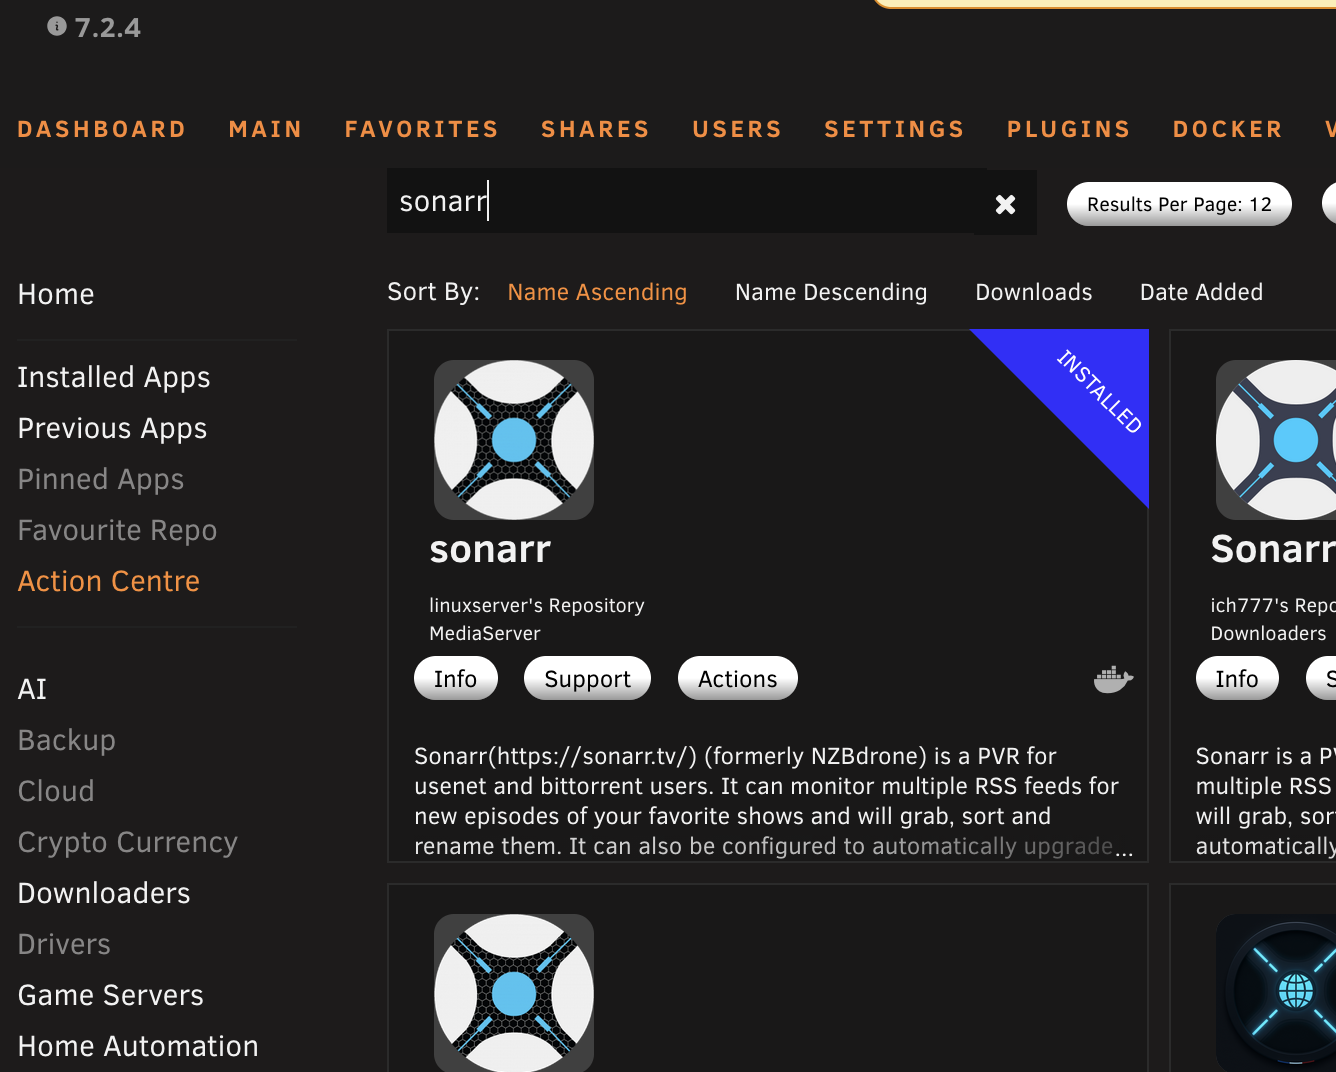Viewport: 1336px width, 1072px height.
Task: Click the sonarr app title
Action: tap(490, 550)
